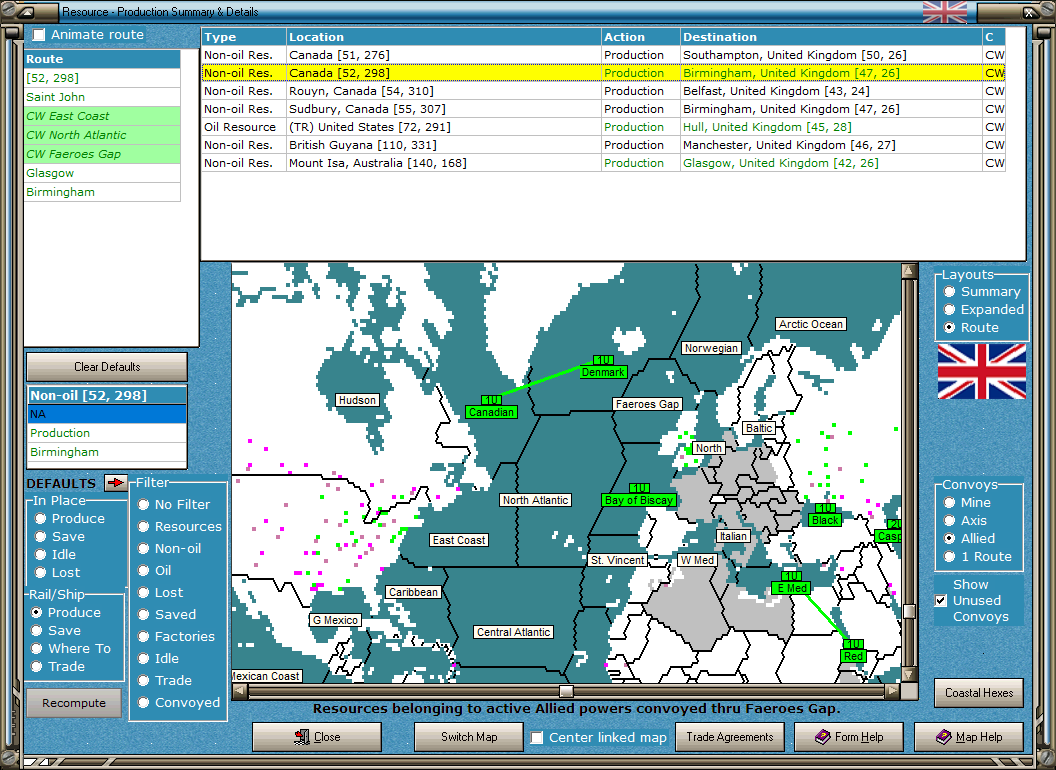Click the map's horizontal scrollbar right arrow

(x=892, y=691)
